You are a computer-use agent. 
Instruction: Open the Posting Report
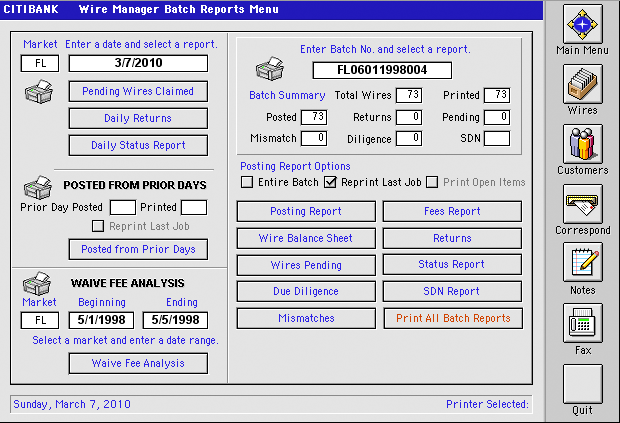(x=306, y=211)
